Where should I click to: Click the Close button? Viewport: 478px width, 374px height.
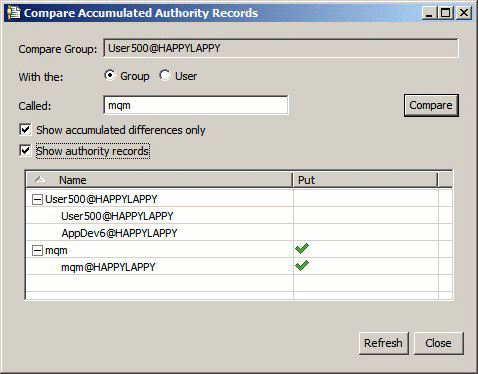438,343
